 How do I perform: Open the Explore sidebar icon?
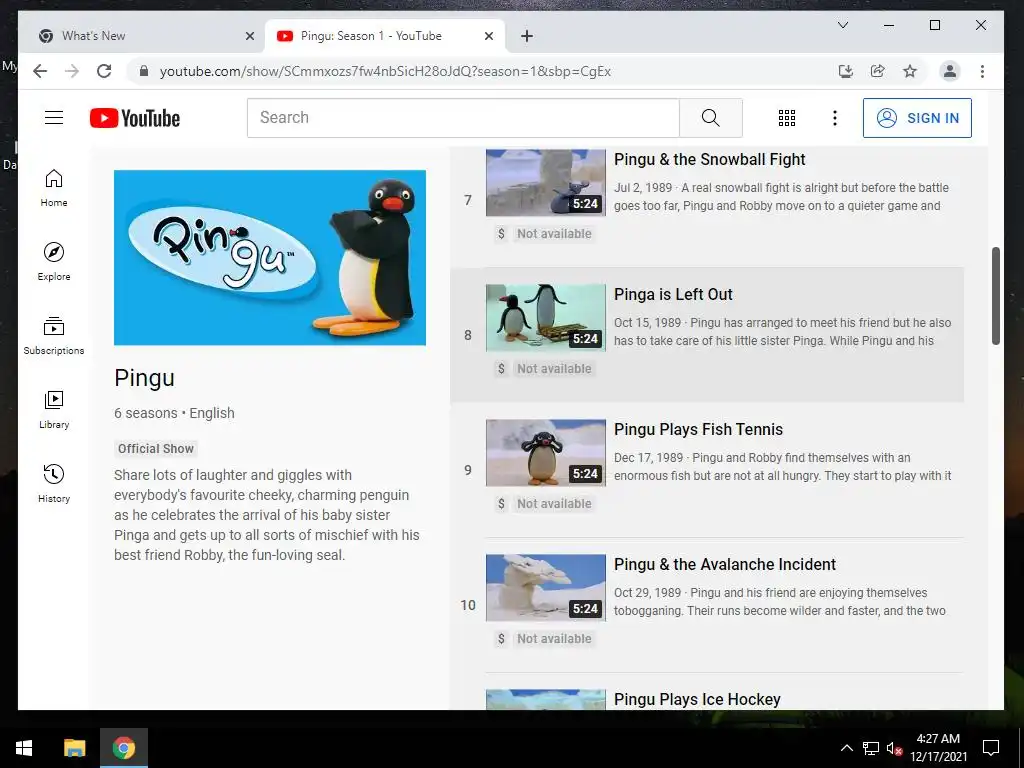point(54,261)
